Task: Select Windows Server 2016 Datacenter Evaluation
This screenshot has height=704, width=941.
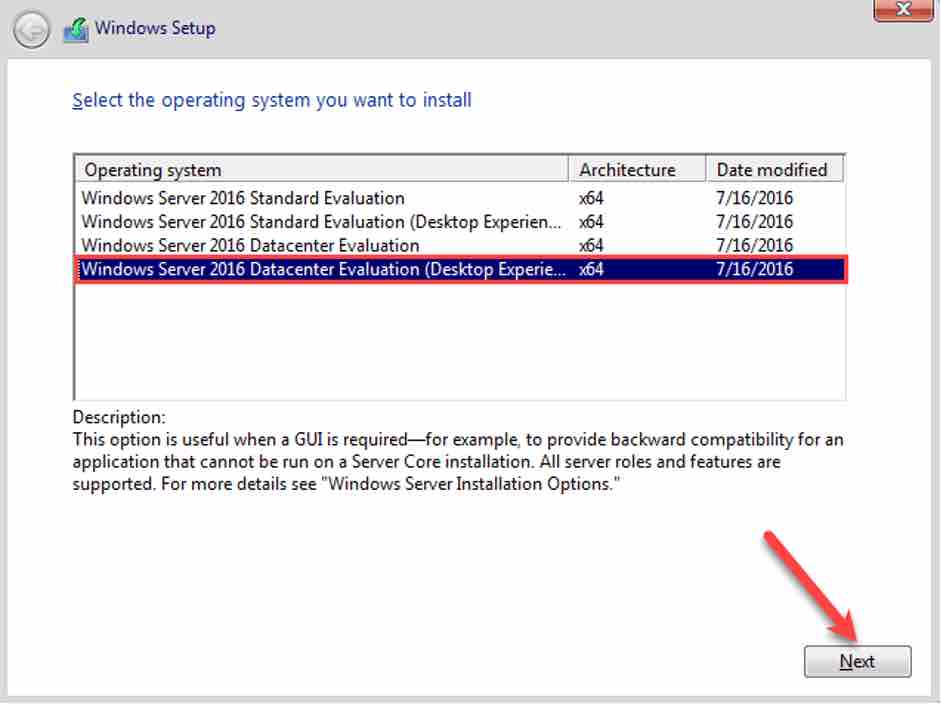Action: [x=250, y=245]
